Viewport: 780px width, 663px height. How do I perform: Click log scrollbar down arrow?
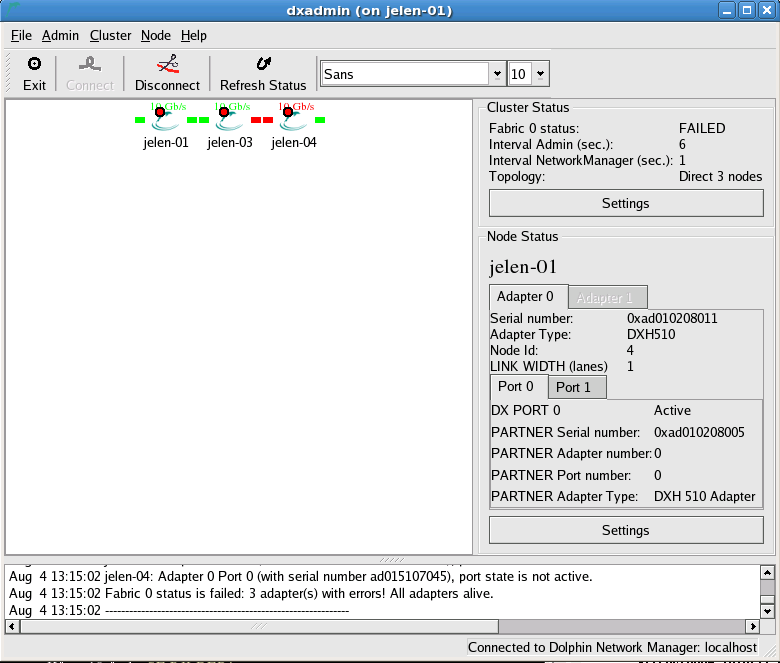click(x=767, y=611)
